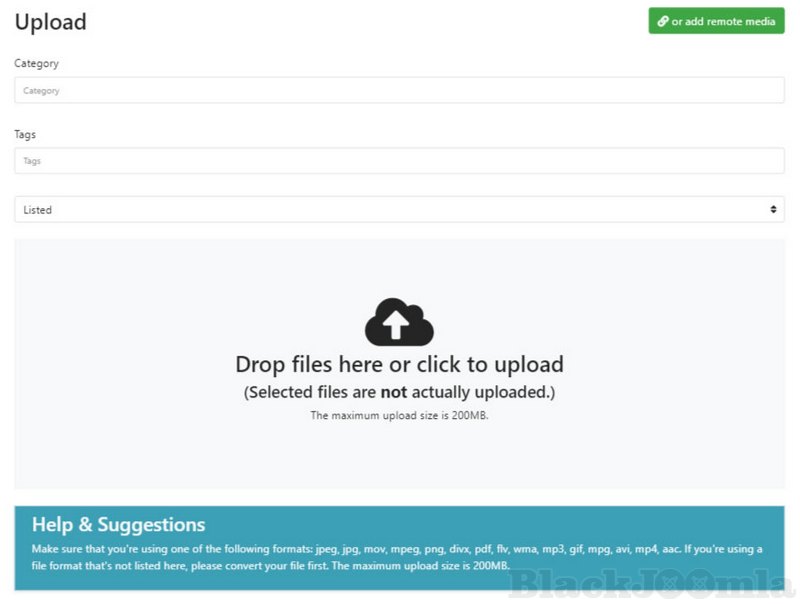This screenshot has width=800, height=604.
Task: Click the up/down arrows on Listed selector
Action: [x=773, y=209]
